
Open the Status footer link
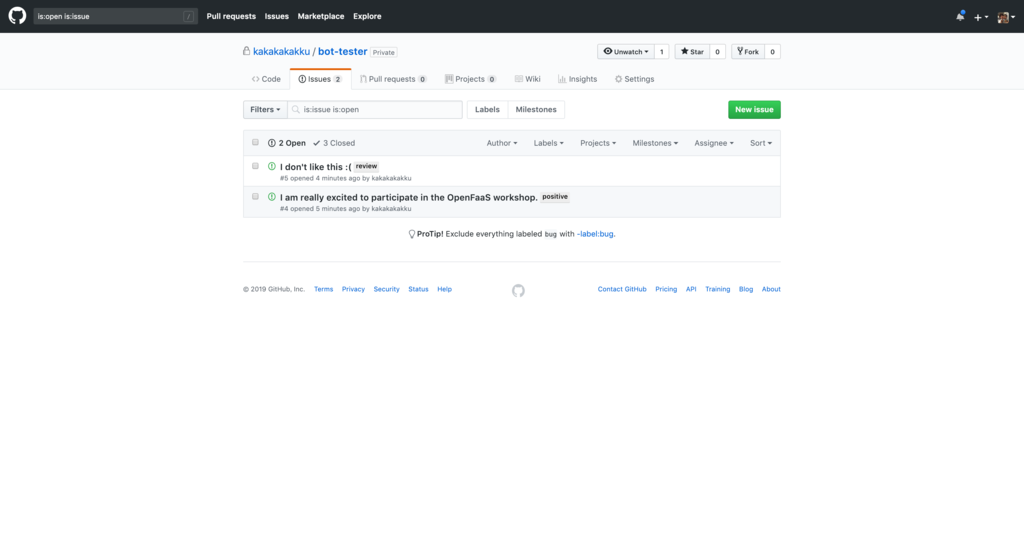[418, 289]
